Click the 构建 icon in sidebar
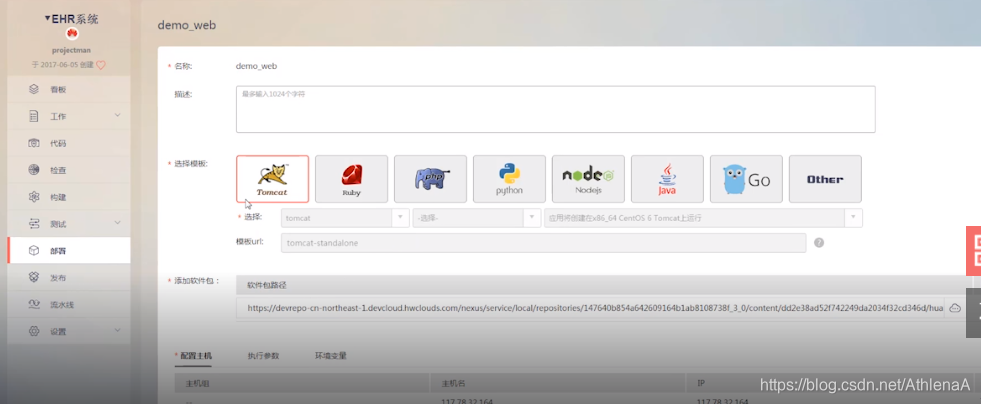 (34, 197)
